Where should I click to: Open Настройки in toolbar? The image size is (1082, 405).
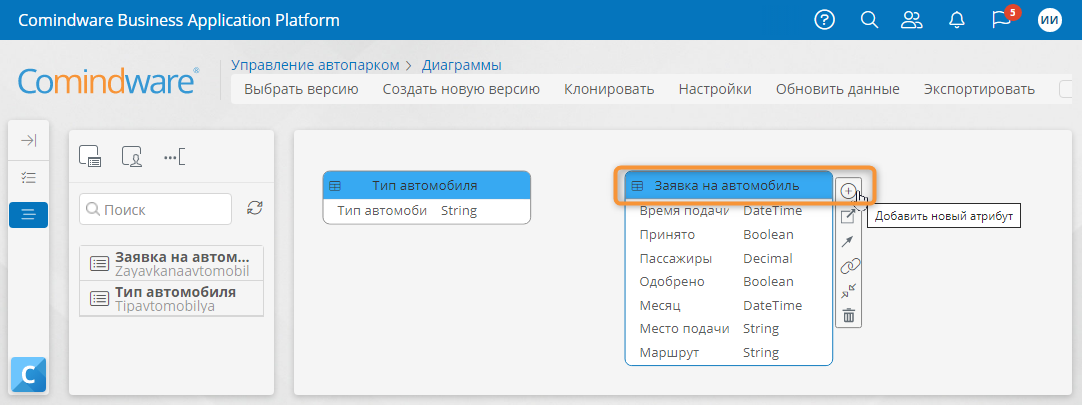click(715, 89)
